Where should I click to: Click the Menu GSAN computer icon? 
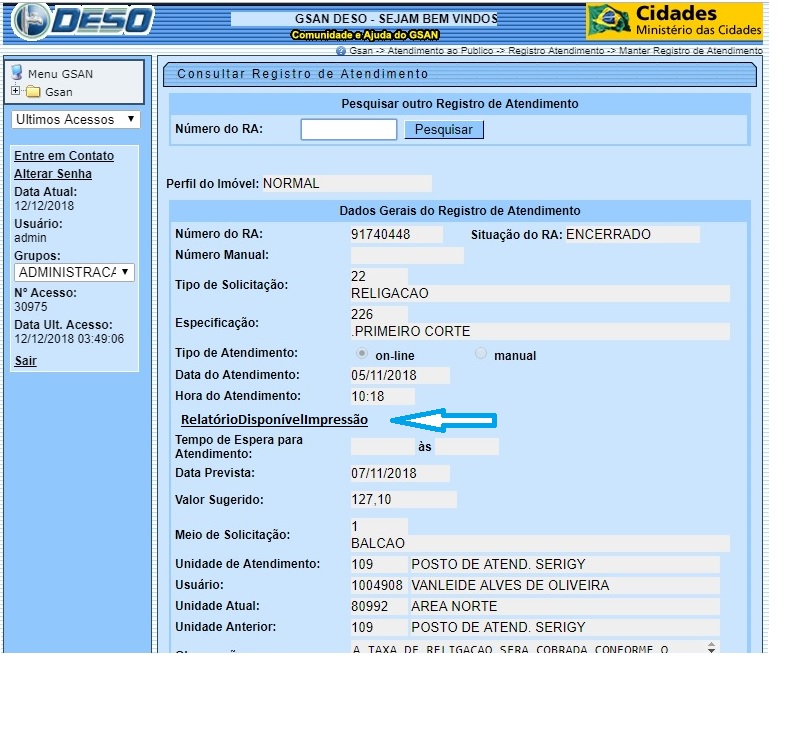point(17,73)
